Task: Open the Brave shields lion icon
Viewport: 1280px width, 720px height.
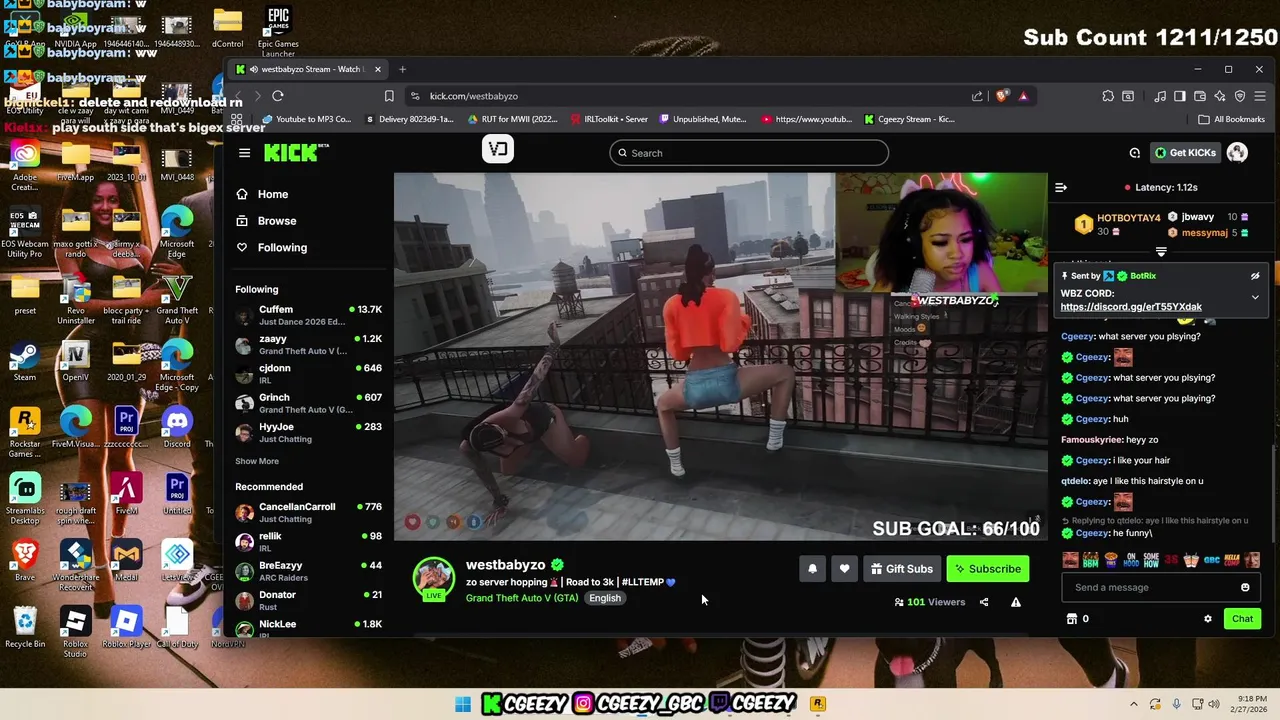Action: 1001,96
